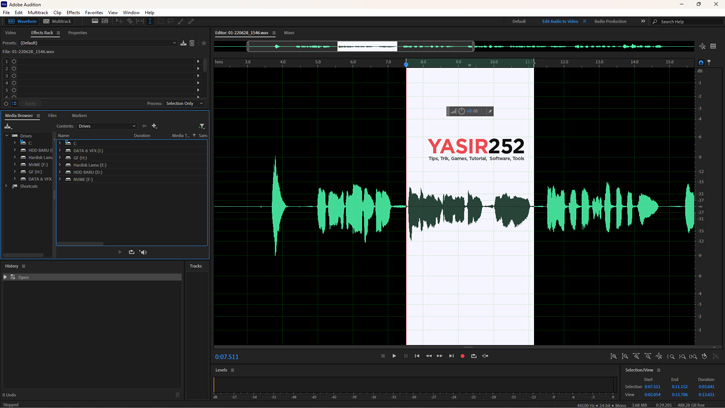Select the Move tool in toolbar
The height and width of the screenshot is (408, 725).
pyautogui.click(x=119, y=21)
